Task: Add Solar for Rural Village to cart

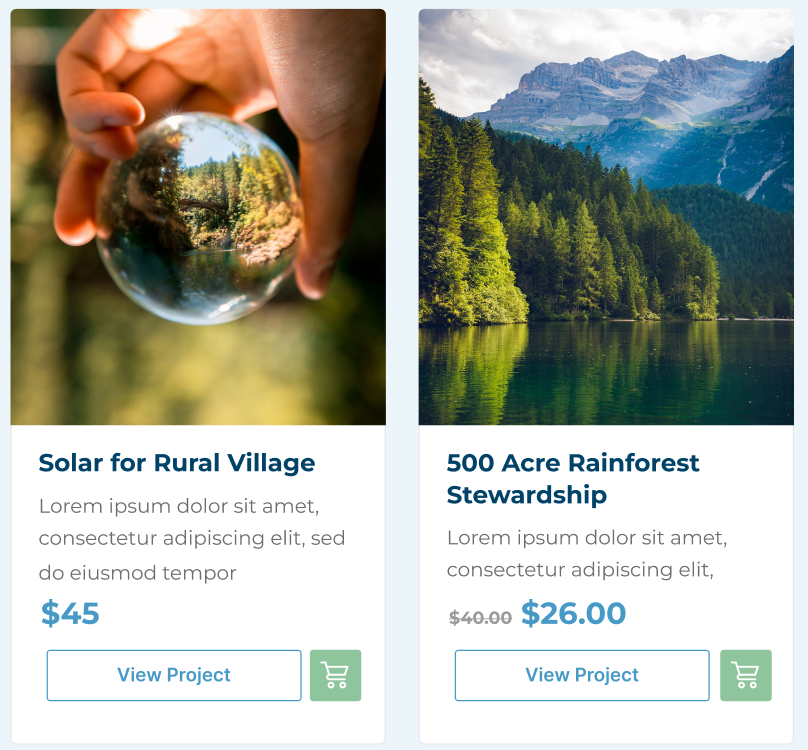Action: coord(335,675)
